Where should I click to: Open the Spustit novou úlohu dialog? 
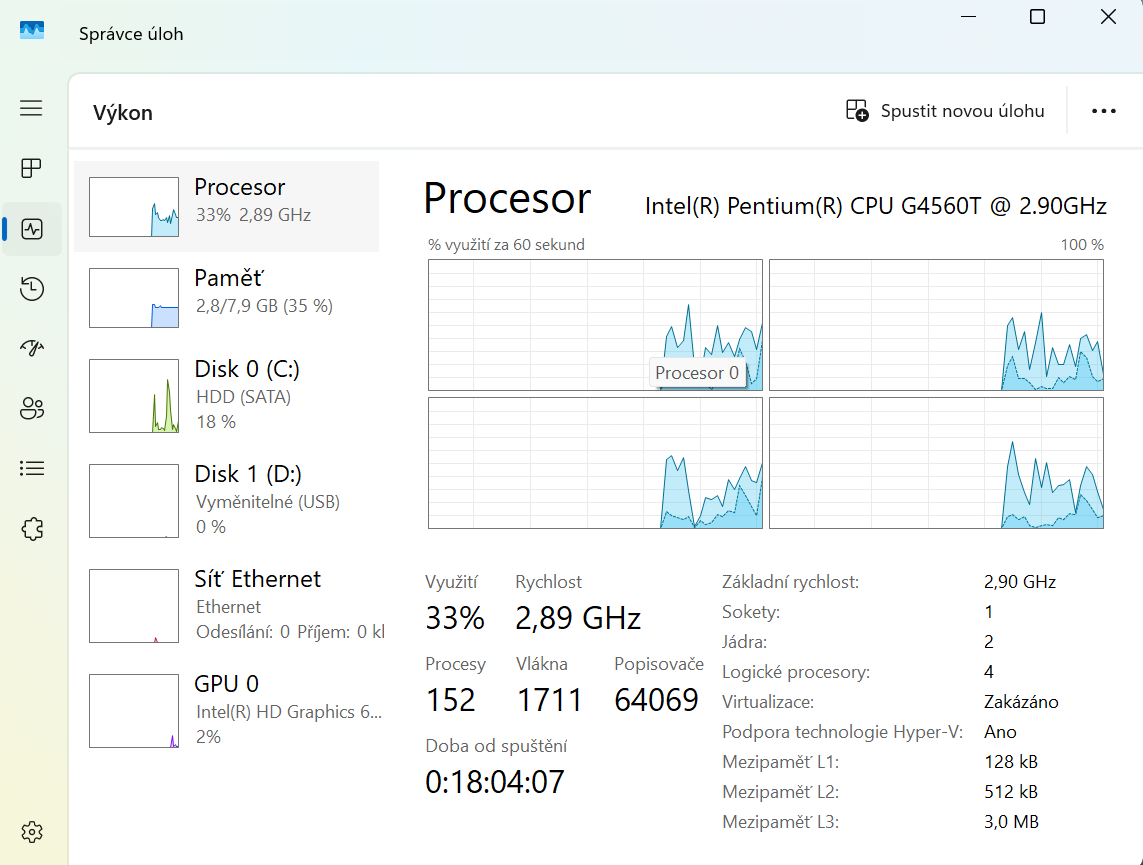(x=944, y=111)
